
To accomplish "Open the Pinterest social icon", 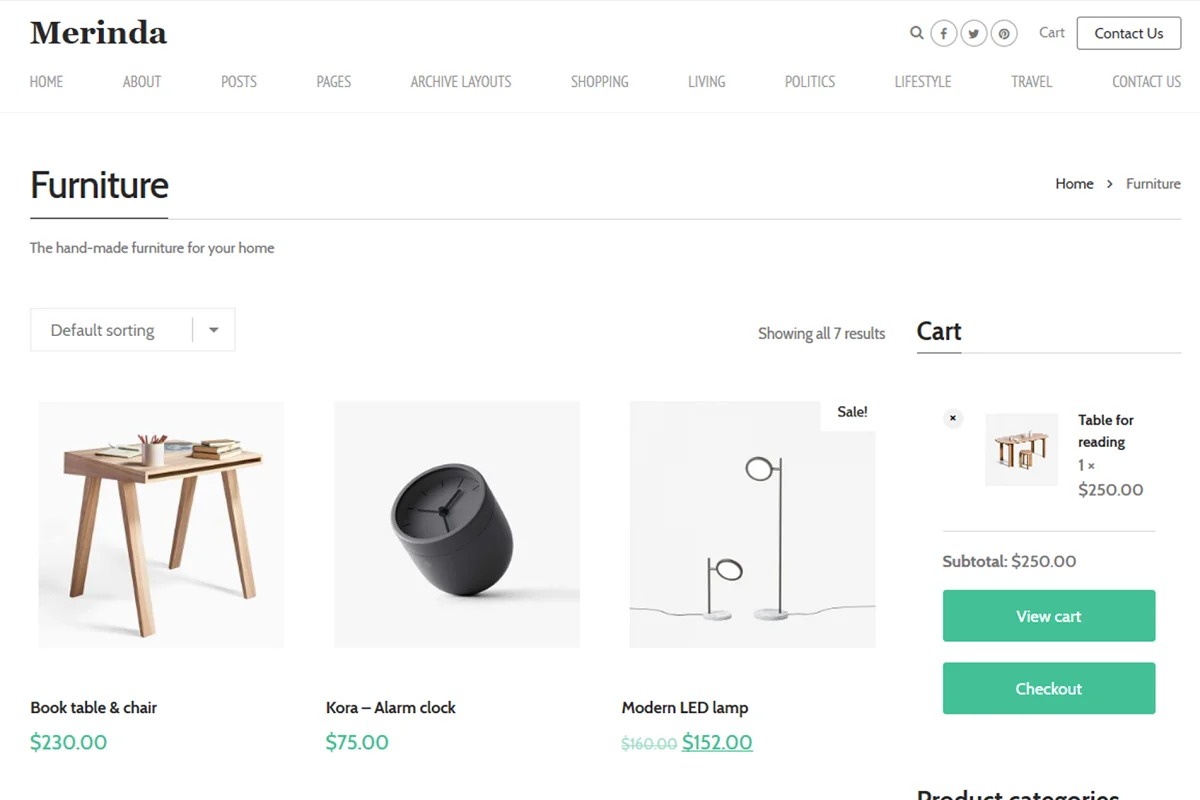I will [1004, 34].
